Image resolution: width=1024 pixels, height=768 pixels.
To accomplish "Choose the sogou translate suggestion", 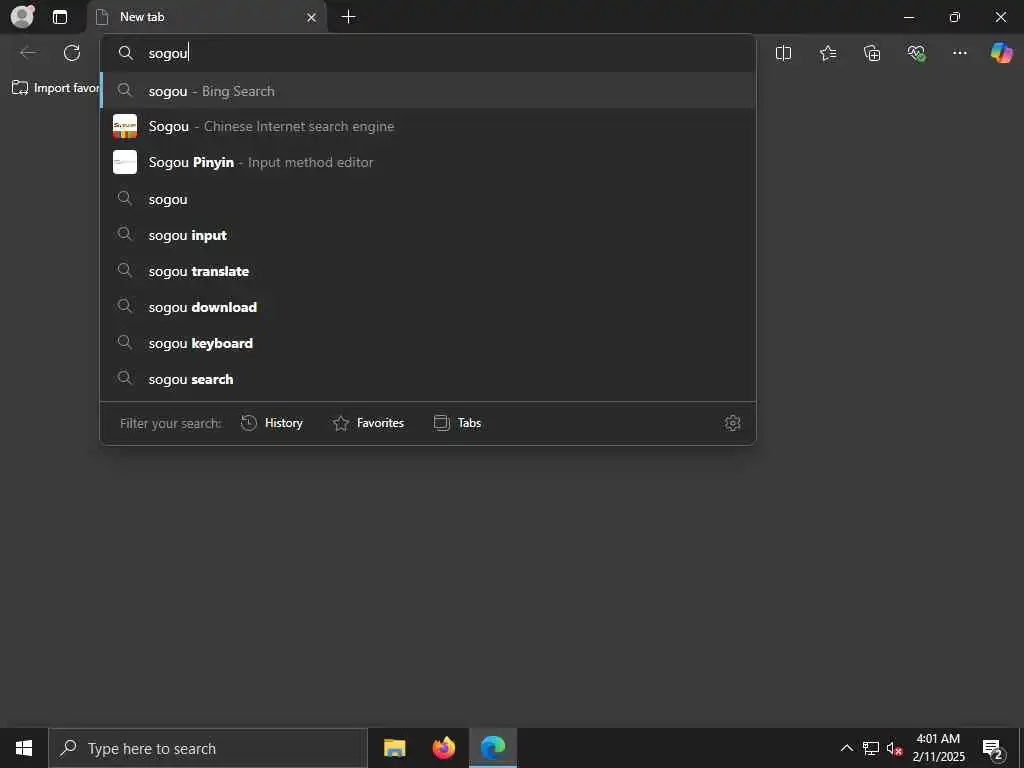I will click(428, 271).
